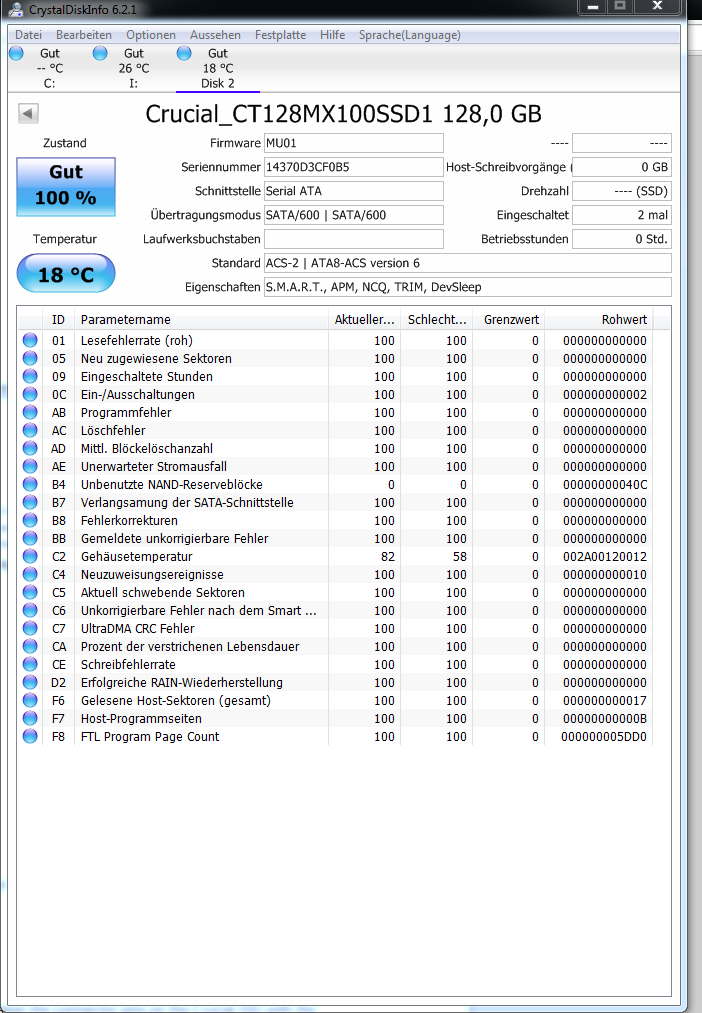Open the Optionen menu
The image size is (702, 1013).
coord(151,35)
